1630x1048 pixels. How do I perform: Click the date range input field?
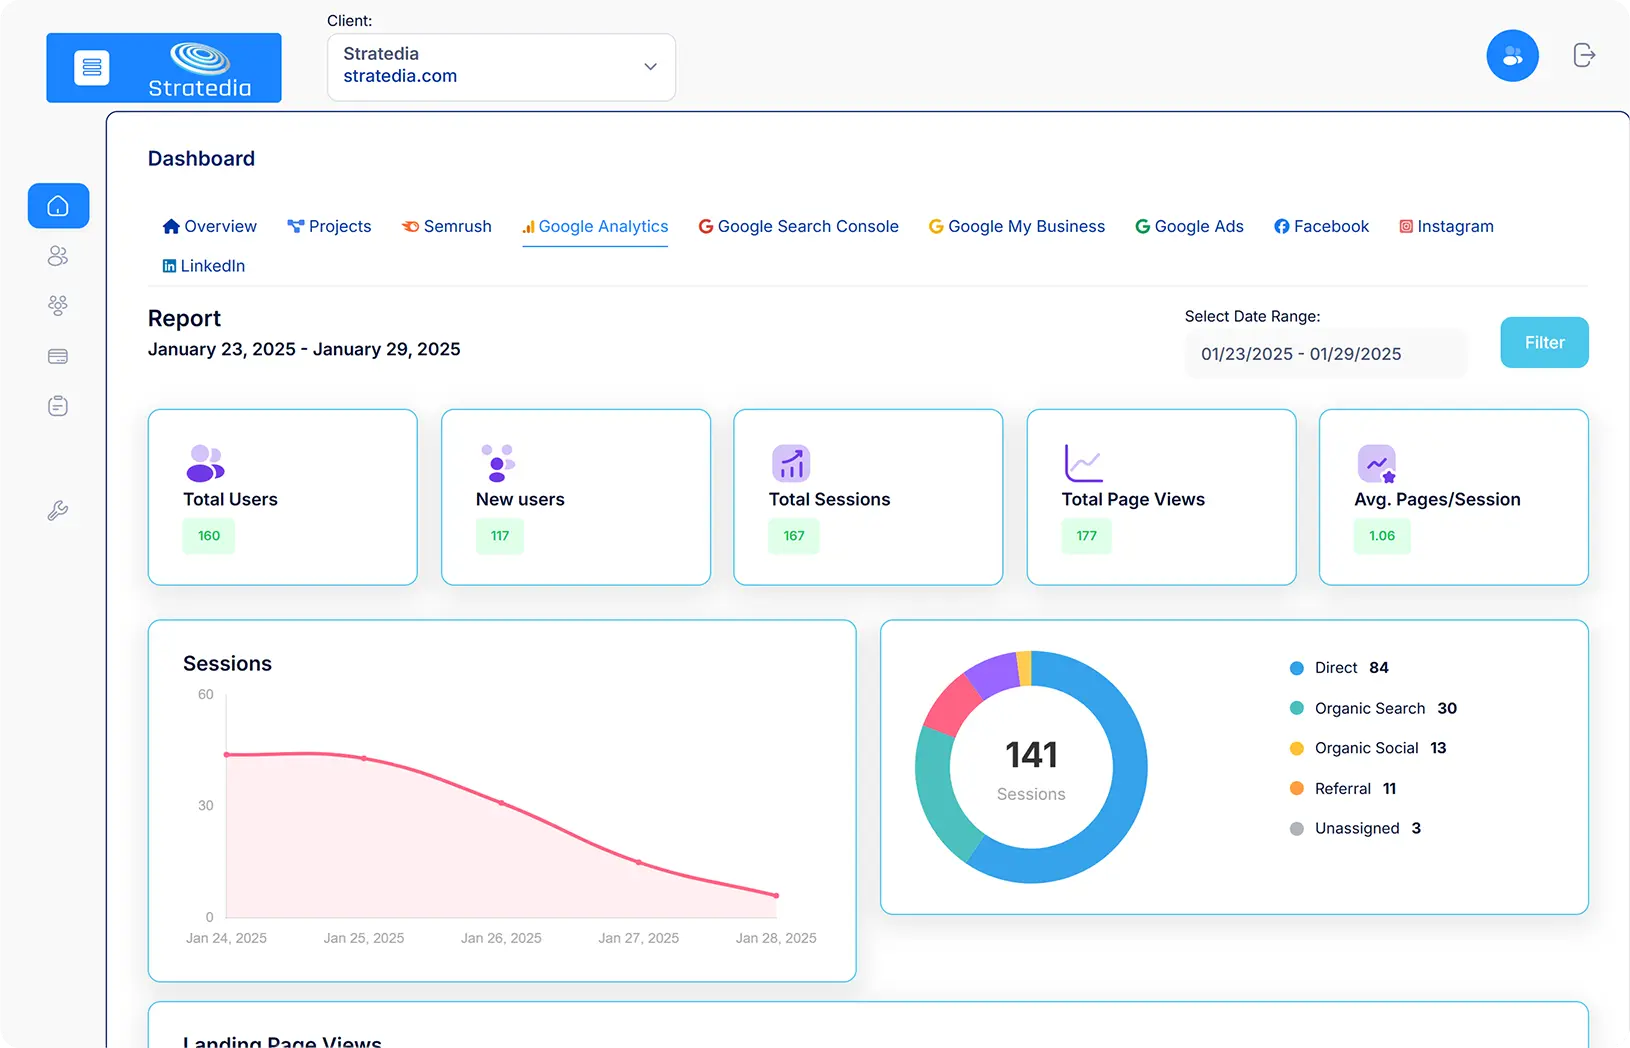(x=1326, y=354)
